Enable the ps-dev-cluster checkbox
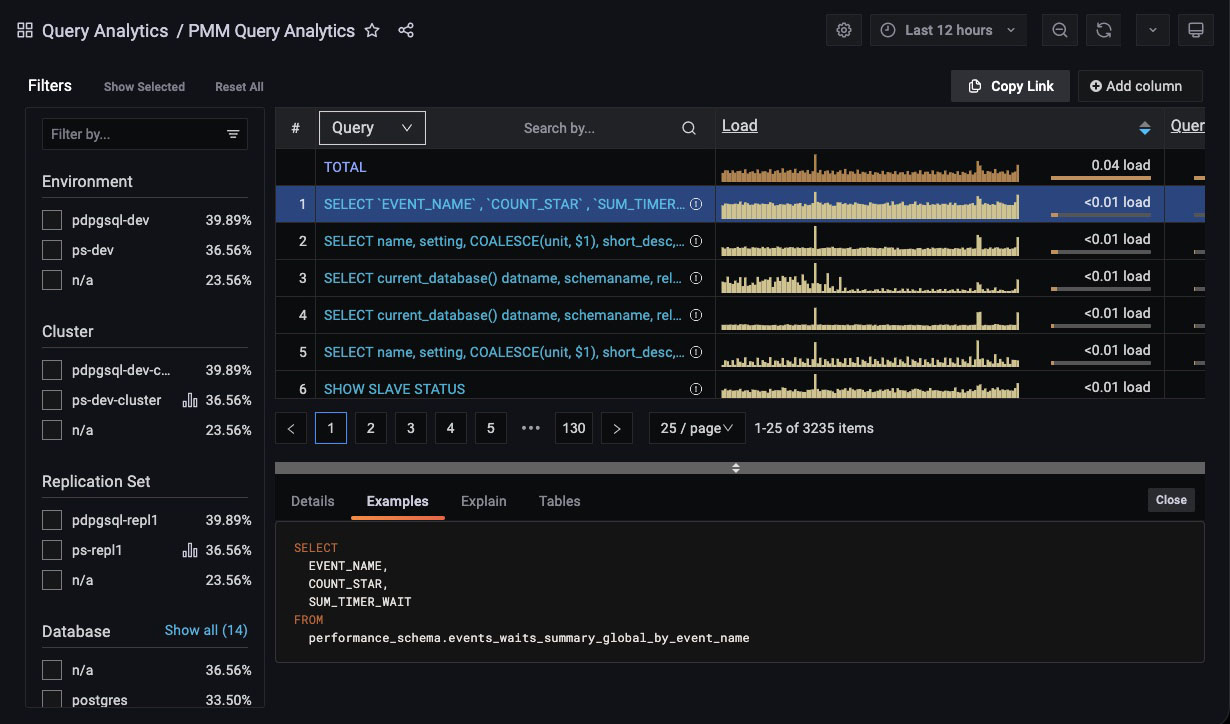1230x724 pixels. coord(52,400)
